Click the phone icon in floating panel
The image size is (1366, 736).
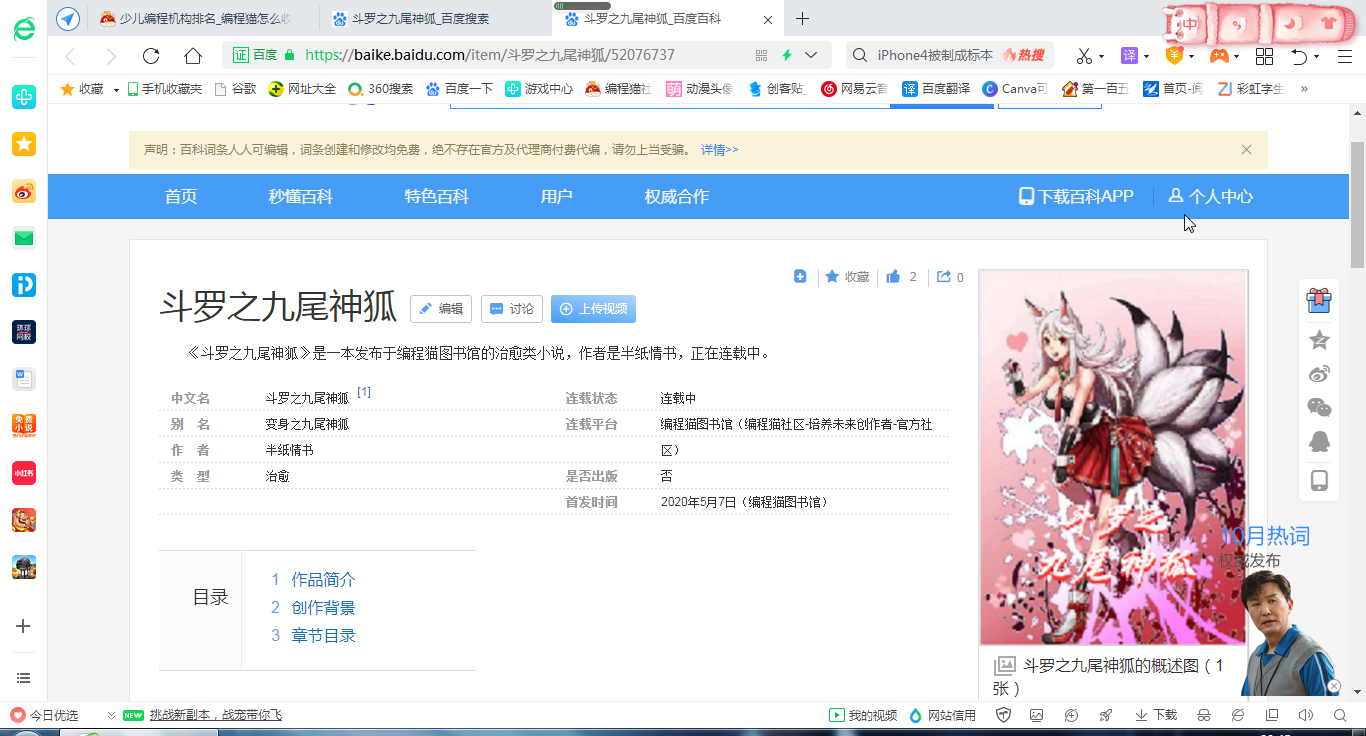(x=1319, y=481)
